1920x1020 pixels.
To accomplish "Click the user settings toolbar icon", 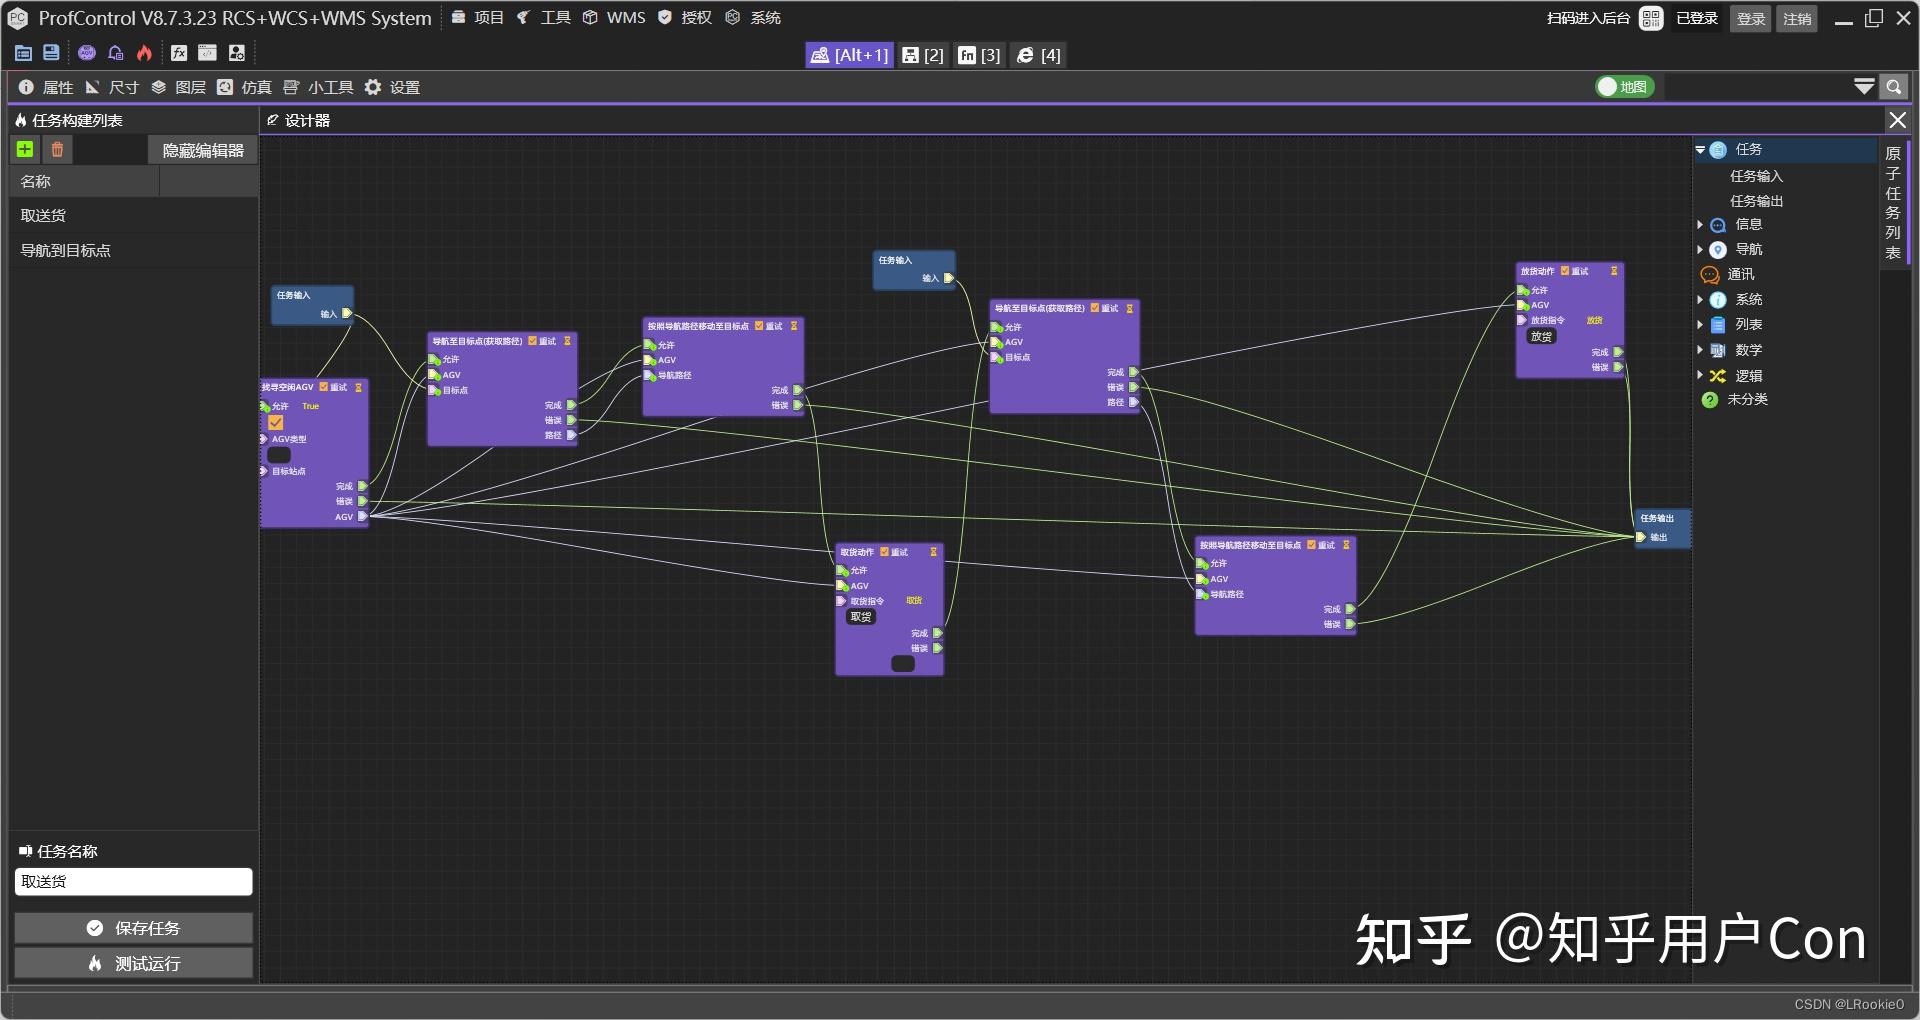I will [x=236, y=53].
